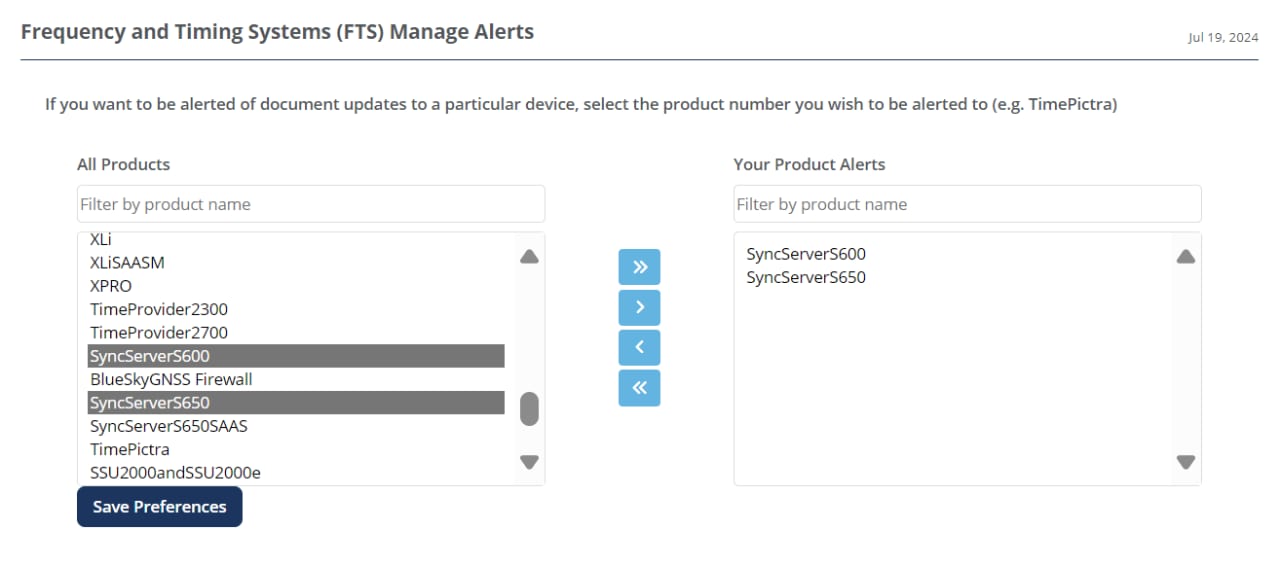Select TimePictra in All Products list
This screenshot has height=566, width=1280.
130,449
